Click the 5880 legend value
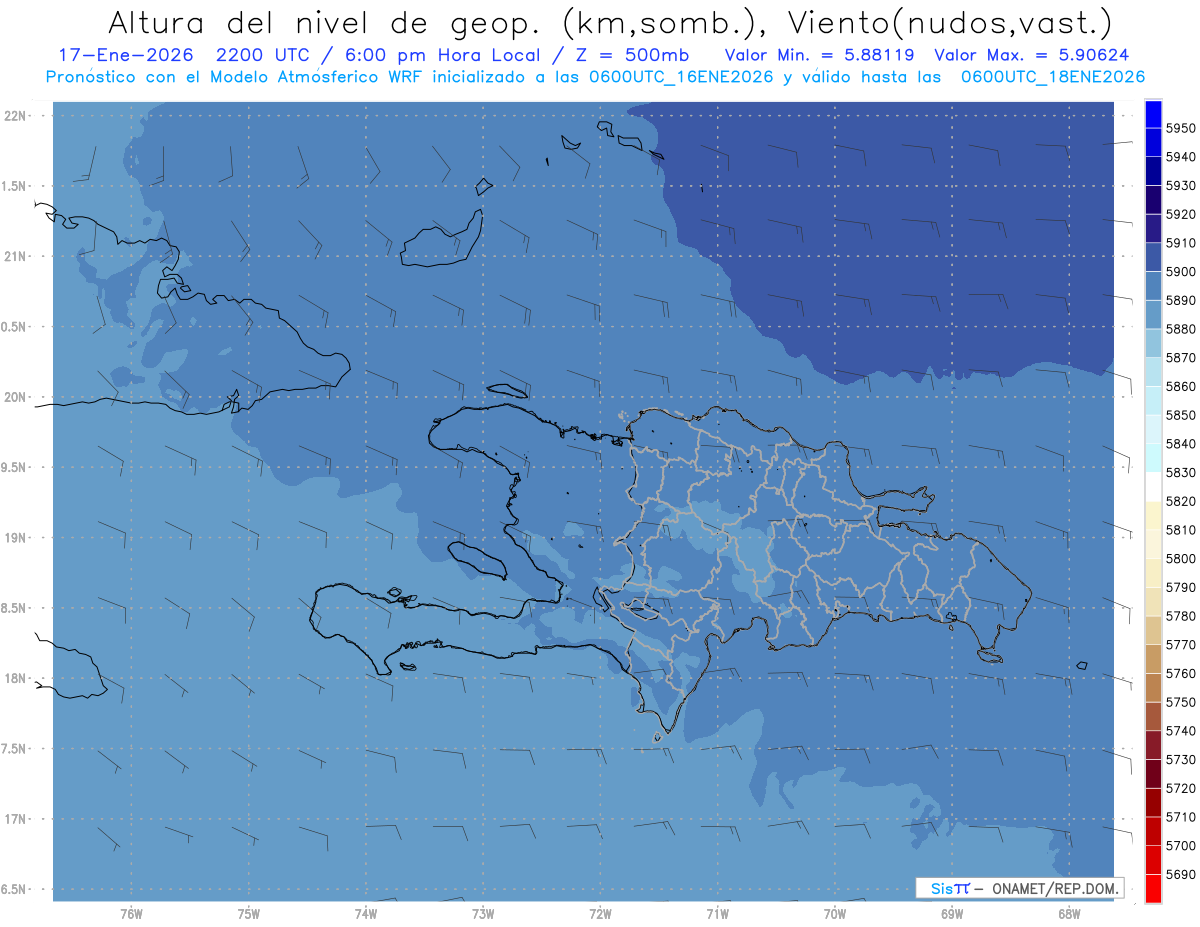 click(1180, 329)
